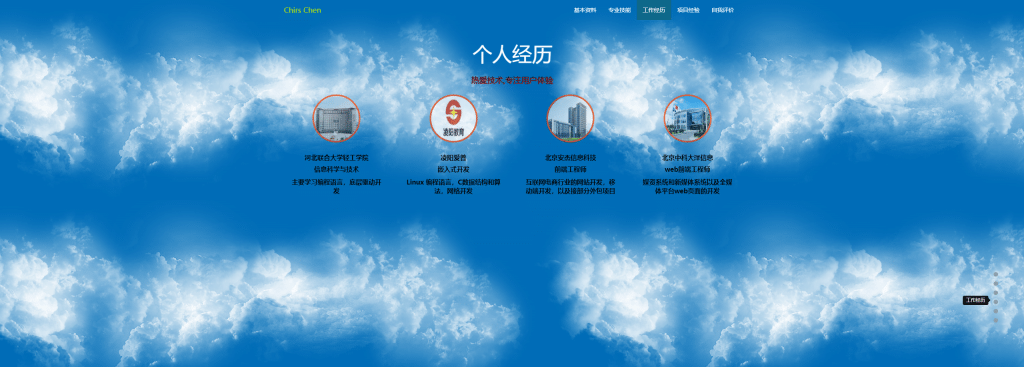Click the last side pagination dot

point(996,320)
